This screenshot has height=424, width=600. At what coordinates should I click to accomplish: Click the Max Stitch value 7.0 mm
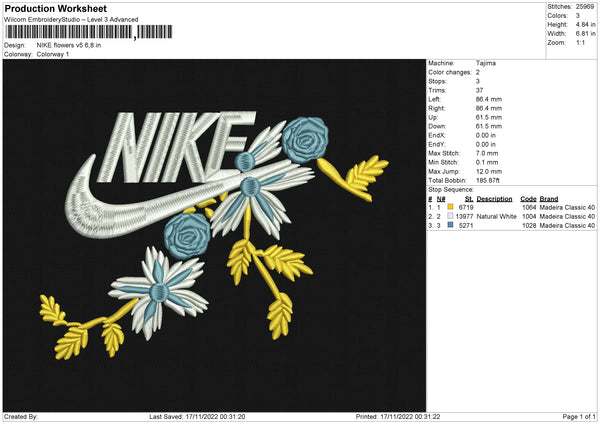487,153
